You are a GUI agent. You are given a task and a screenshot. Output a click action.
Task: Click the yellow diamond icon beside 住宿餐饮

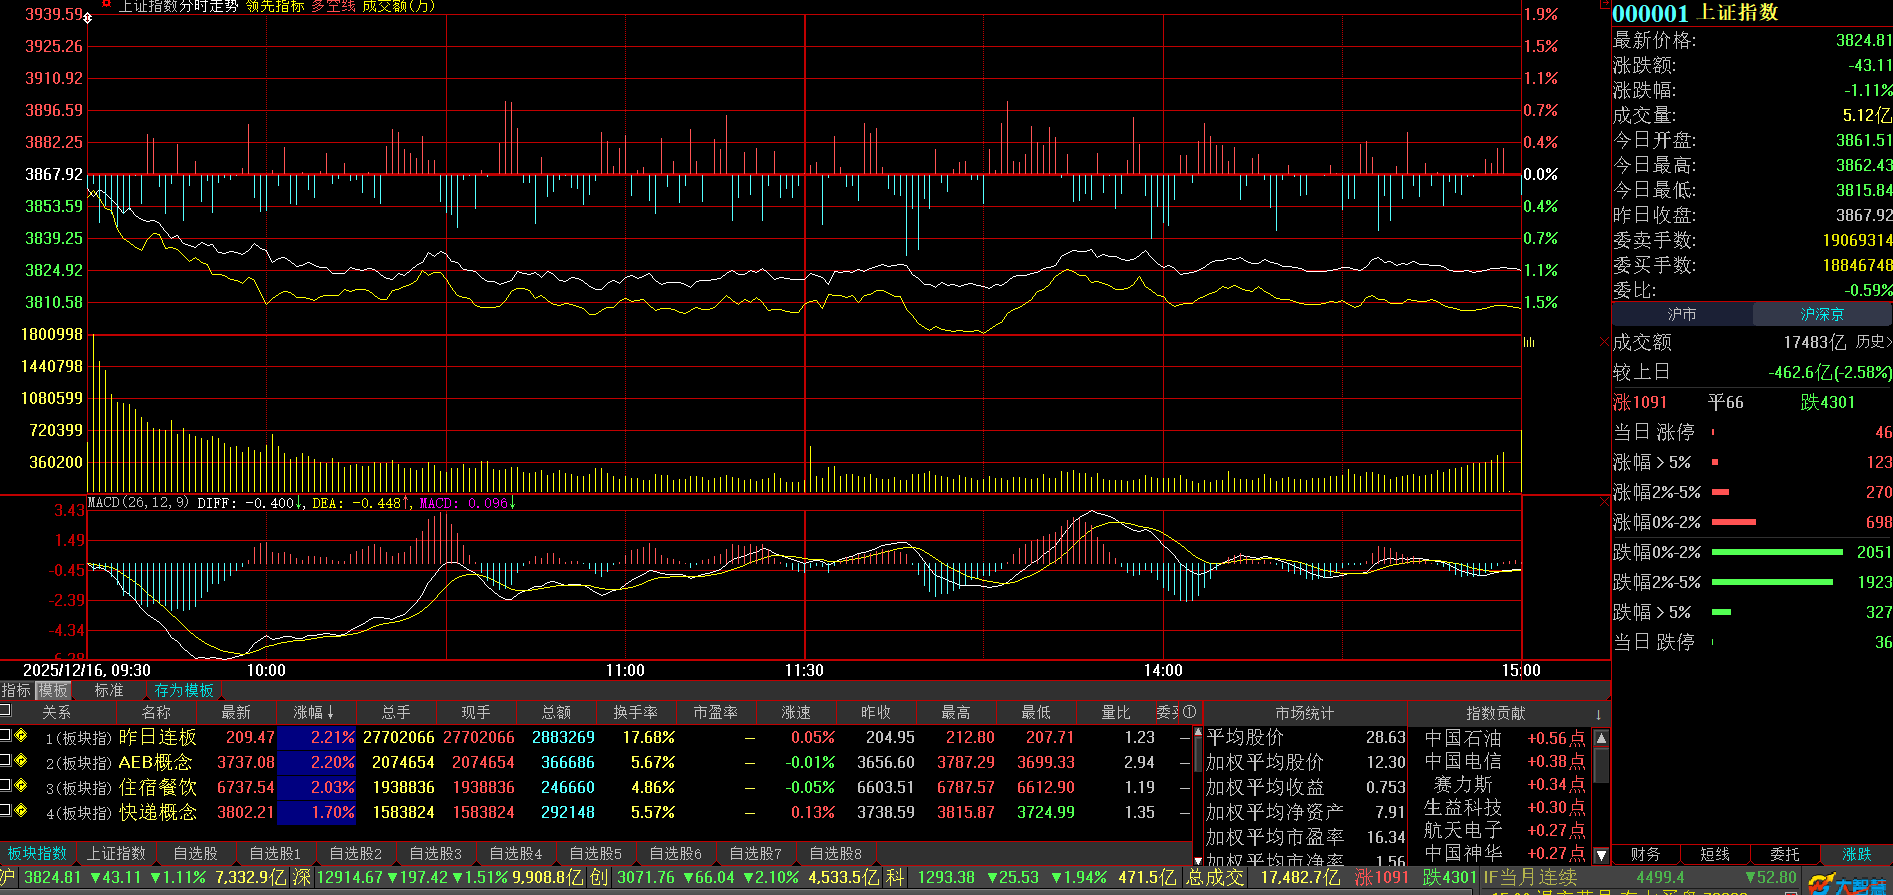(21, 787)
